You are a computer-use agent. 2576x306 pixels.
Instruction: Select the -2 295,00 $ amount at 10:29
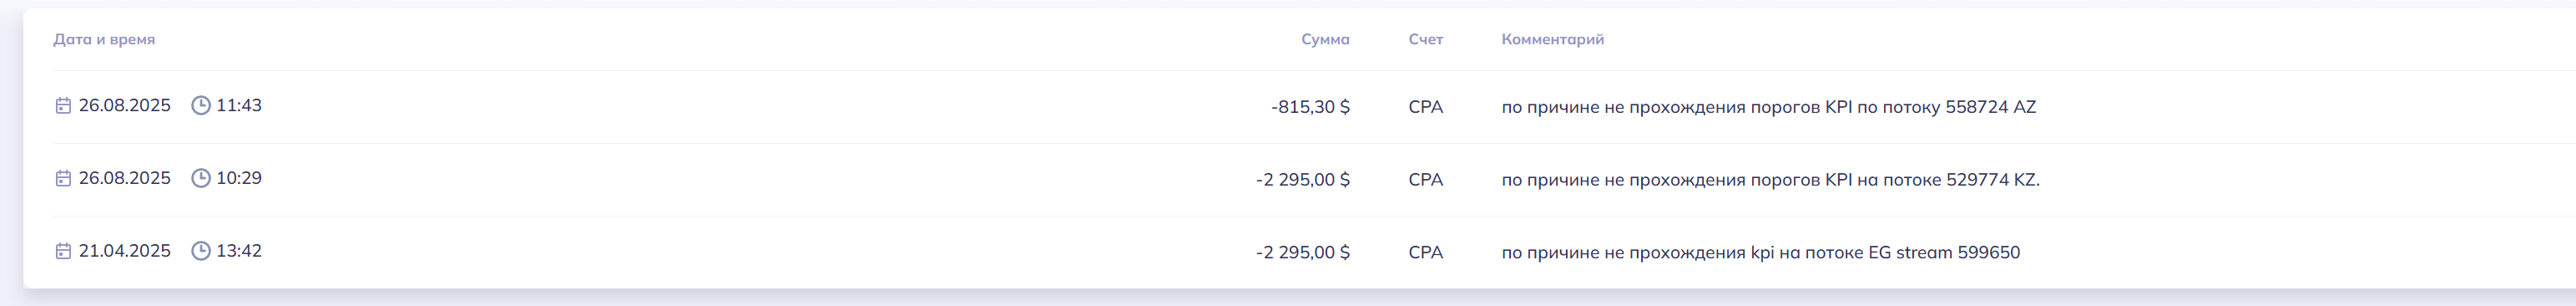click(x=1303, y=180)
